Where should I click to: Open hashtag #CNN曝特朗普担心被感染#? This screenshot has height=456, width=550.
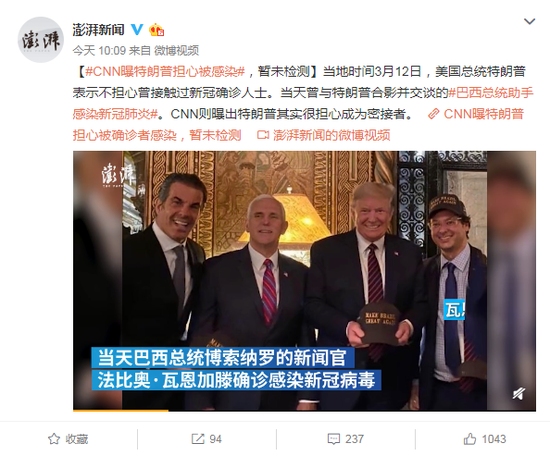[x=165, y=72]
